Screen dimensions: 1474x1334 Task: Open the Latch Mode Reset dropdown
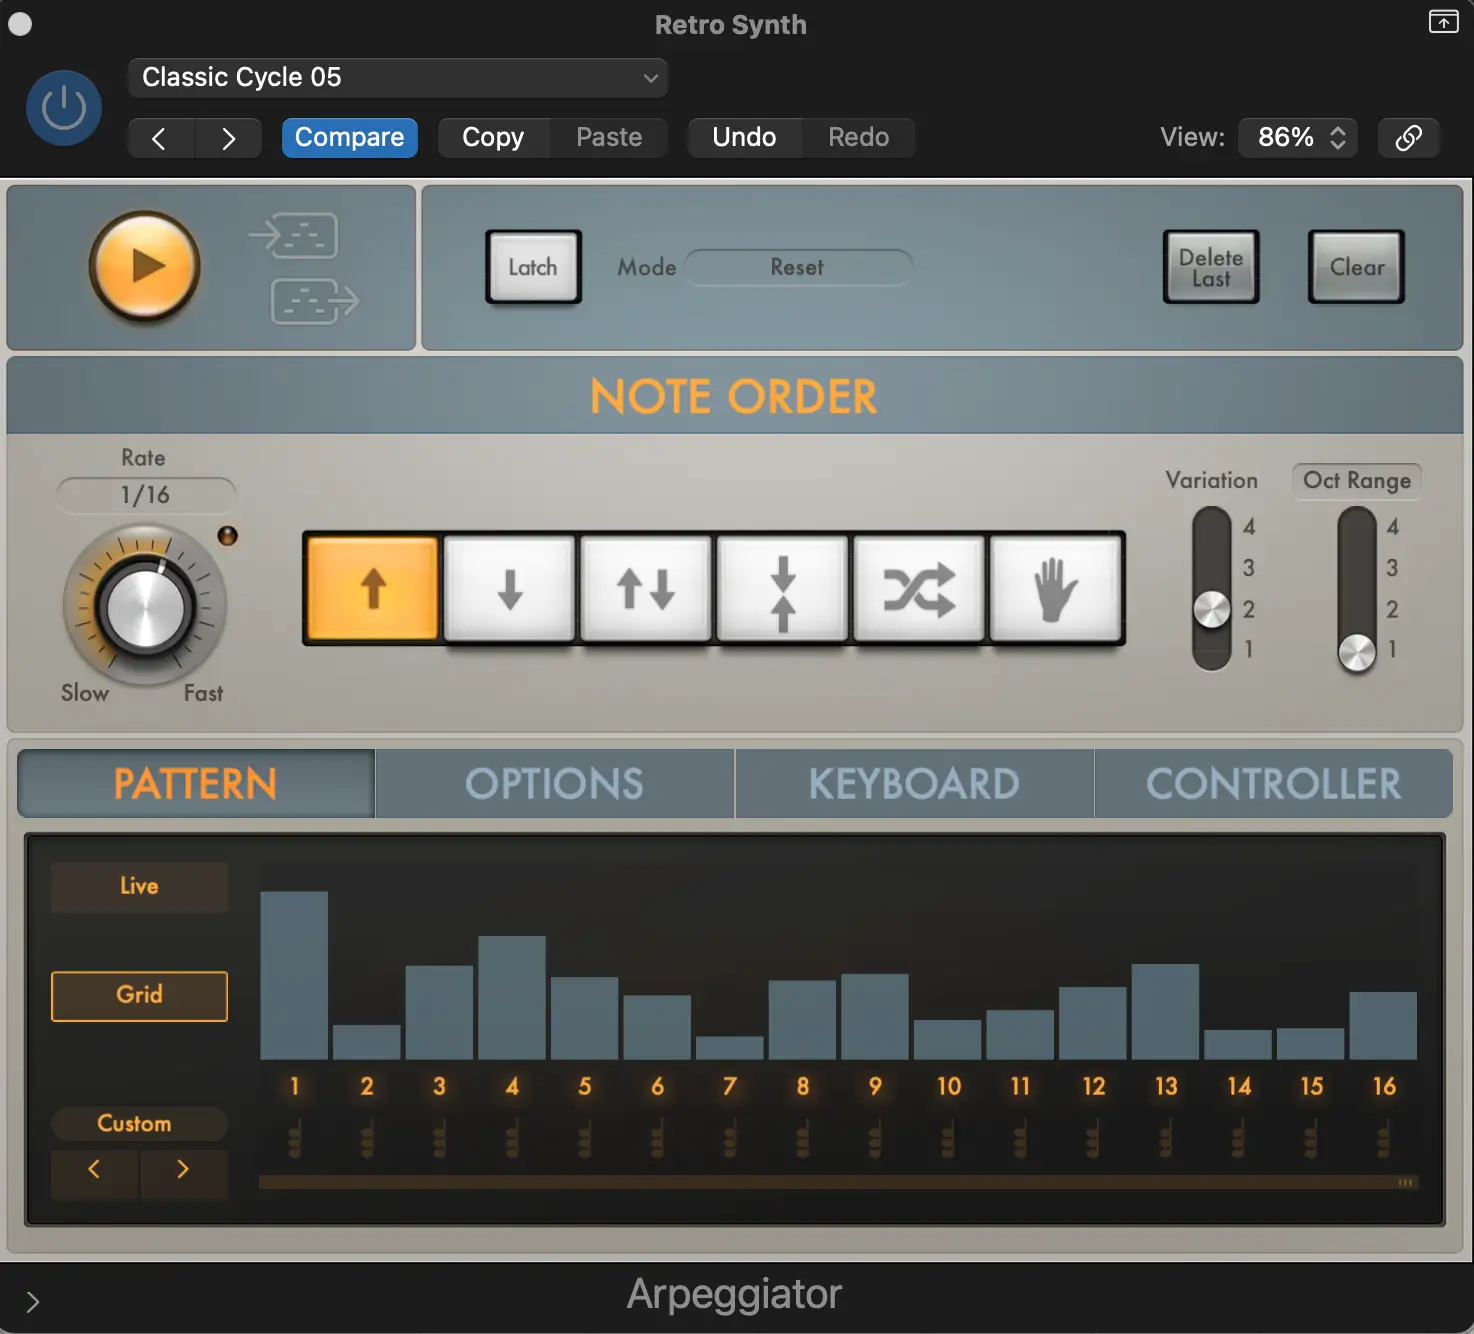tap(797, 267)
